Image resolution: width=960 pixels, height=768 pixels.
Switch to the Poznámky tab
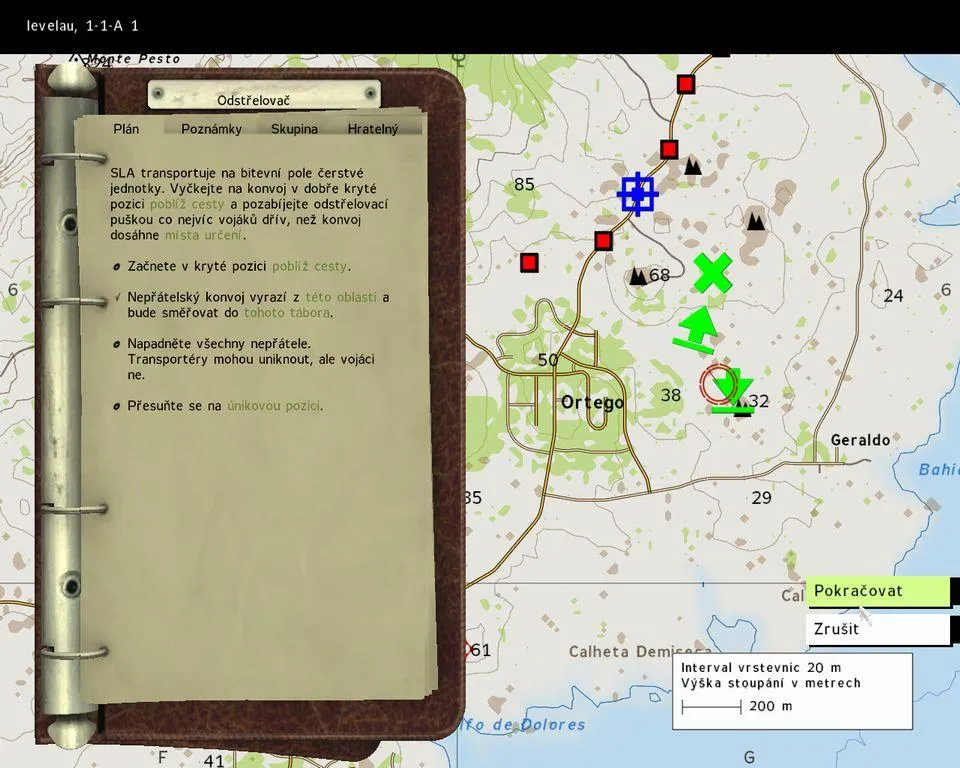[x=211, y=129]
